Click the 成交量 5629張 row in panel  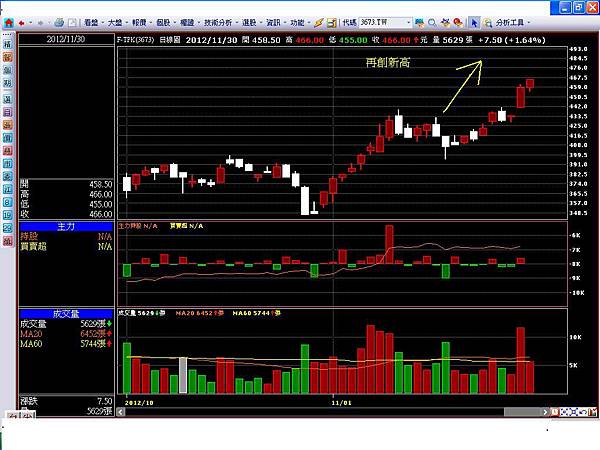pyautogui.click(x=66, y=324)
